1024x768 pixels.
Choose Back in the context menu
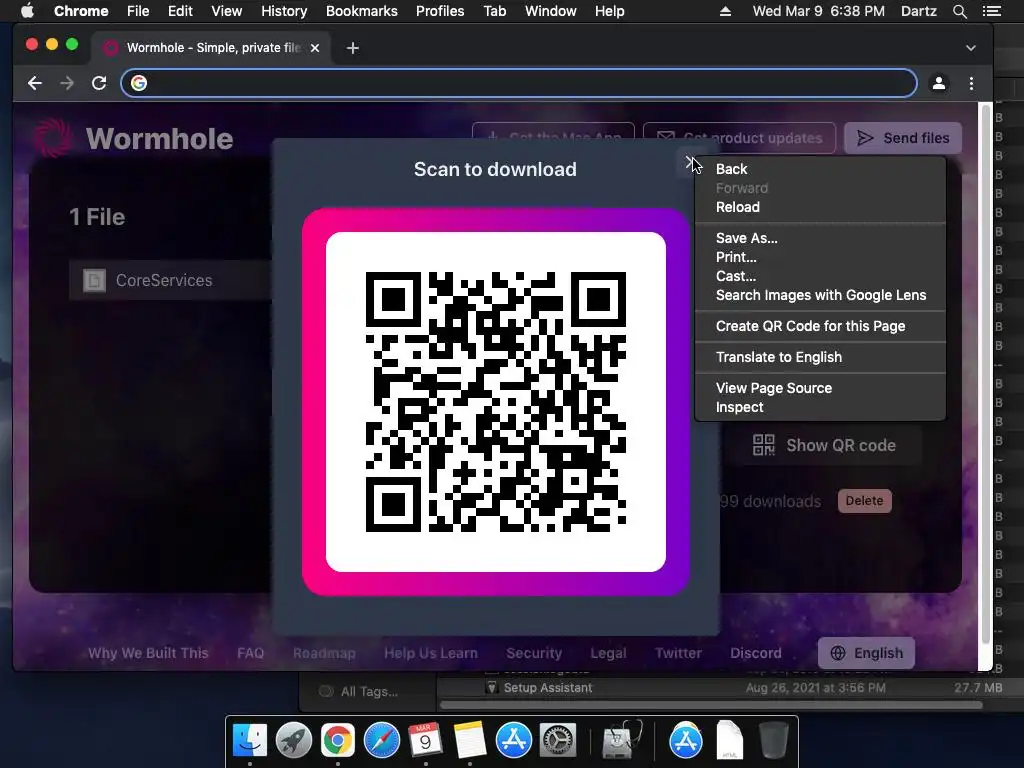point(820,169)
